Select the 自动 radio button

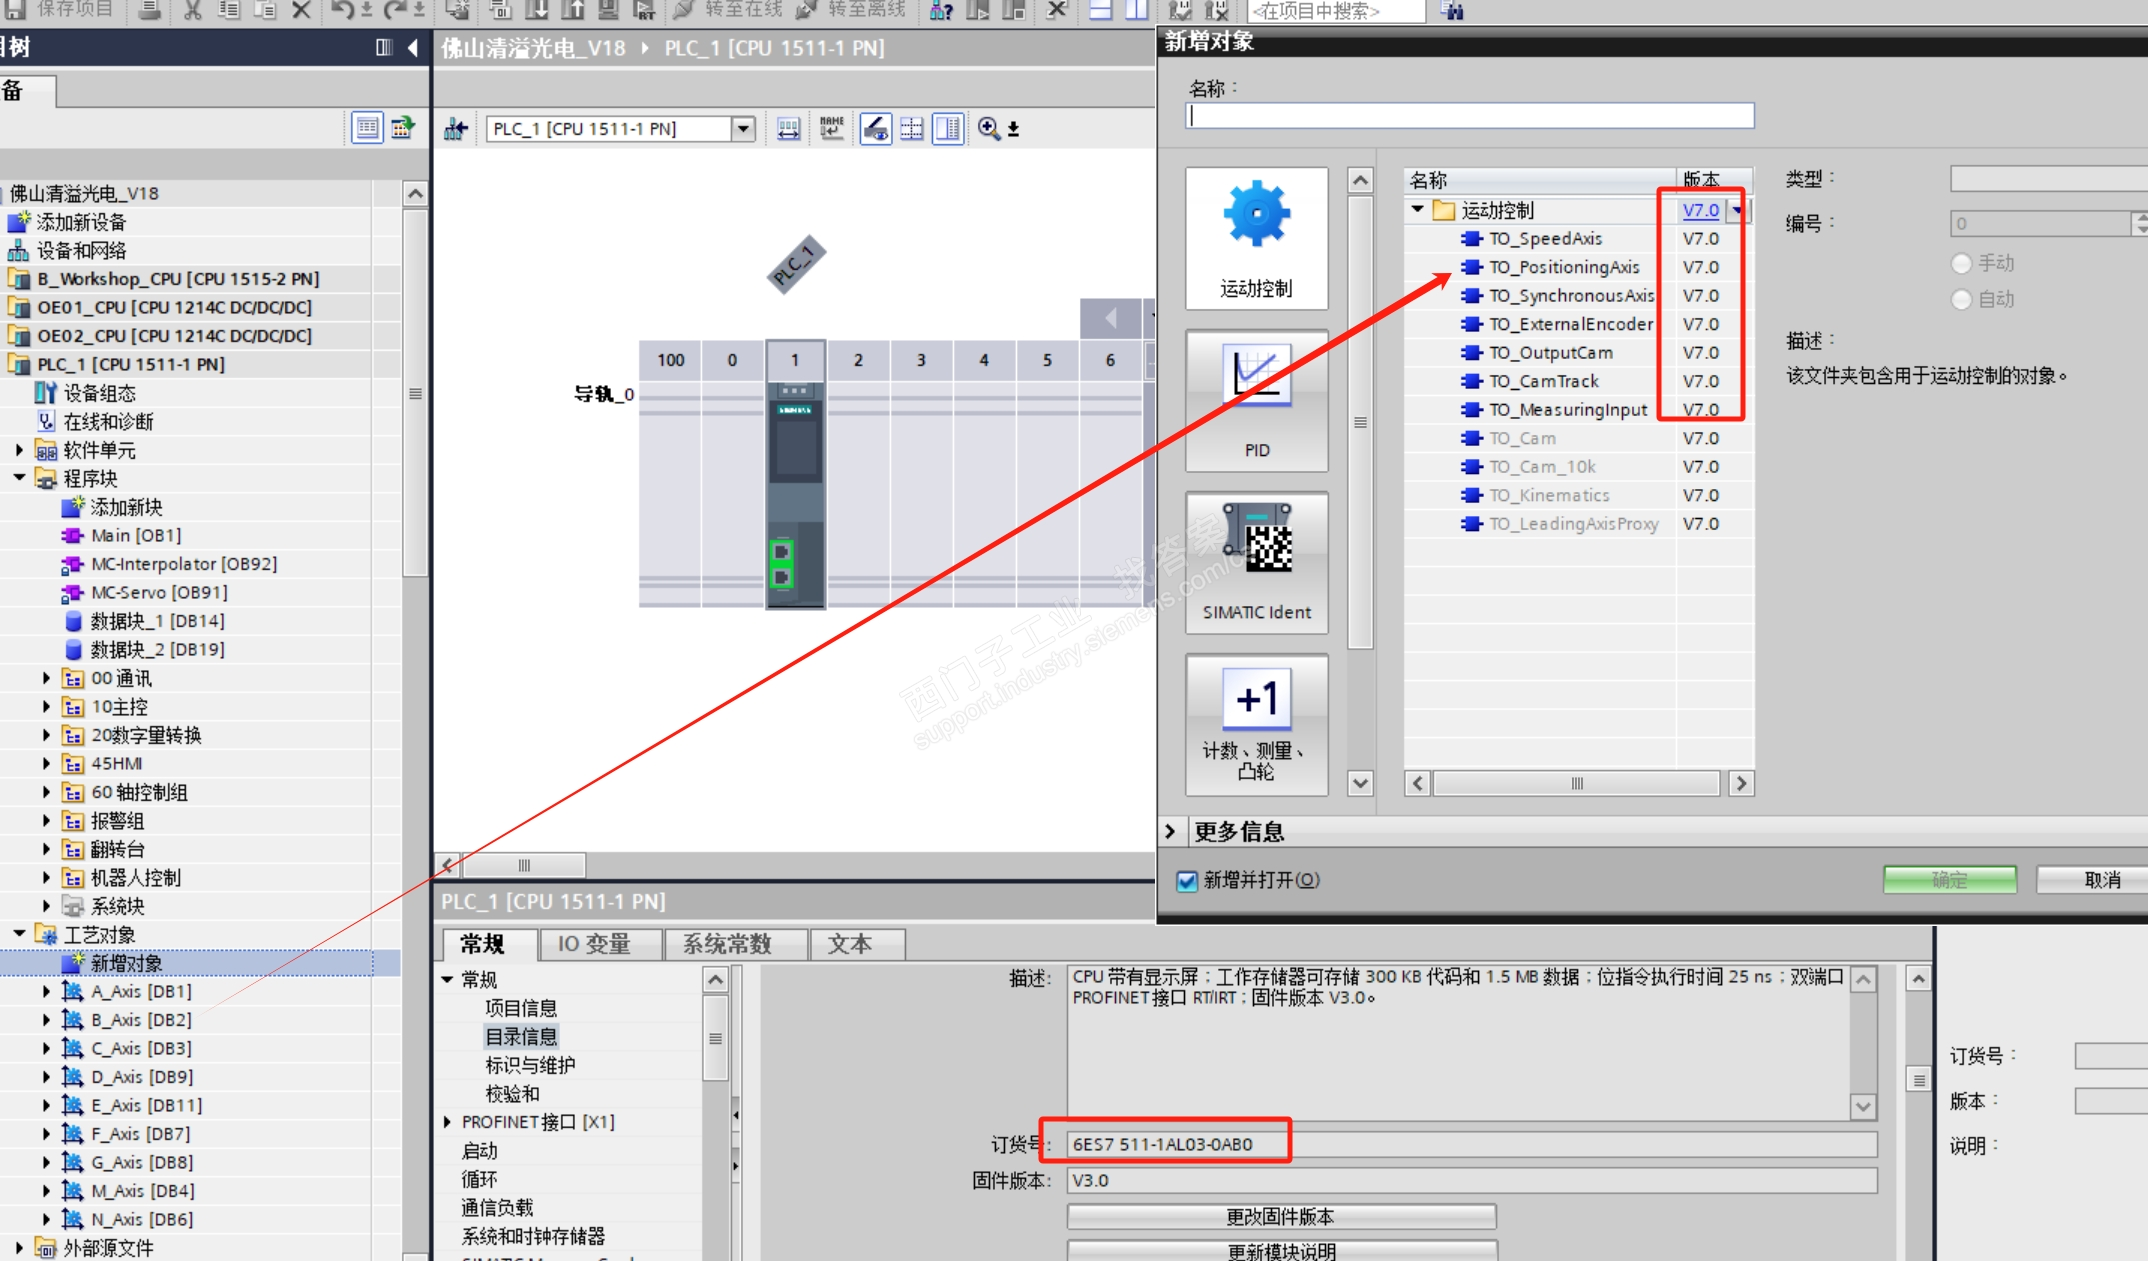click(x=1961, y=299)
